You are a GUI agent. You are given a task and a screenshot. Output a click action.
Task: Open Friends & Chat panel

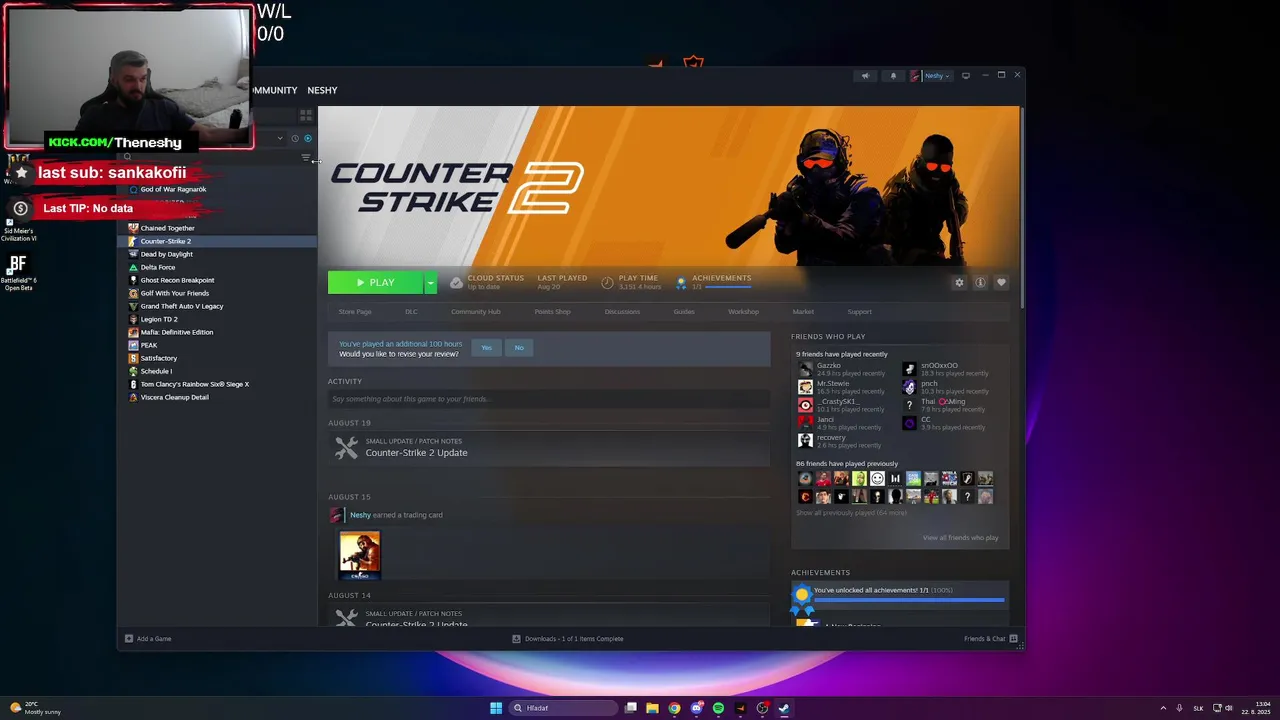(x=991, y=639)
